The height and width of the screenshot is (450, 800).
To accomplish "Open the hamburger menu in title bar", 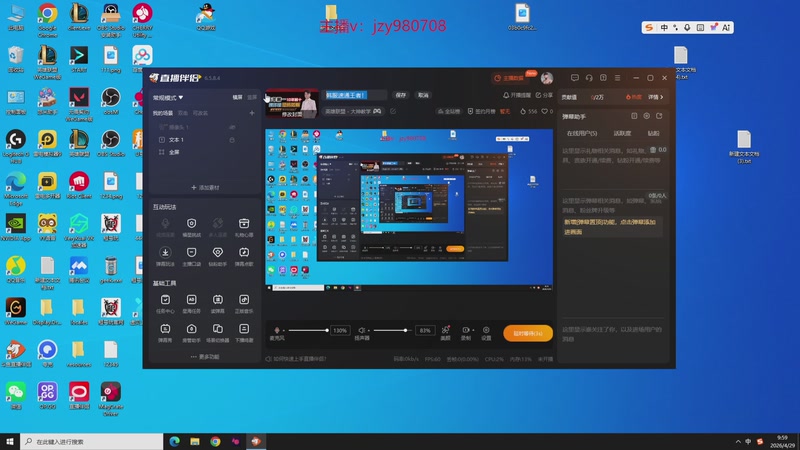I will point(618,78).
